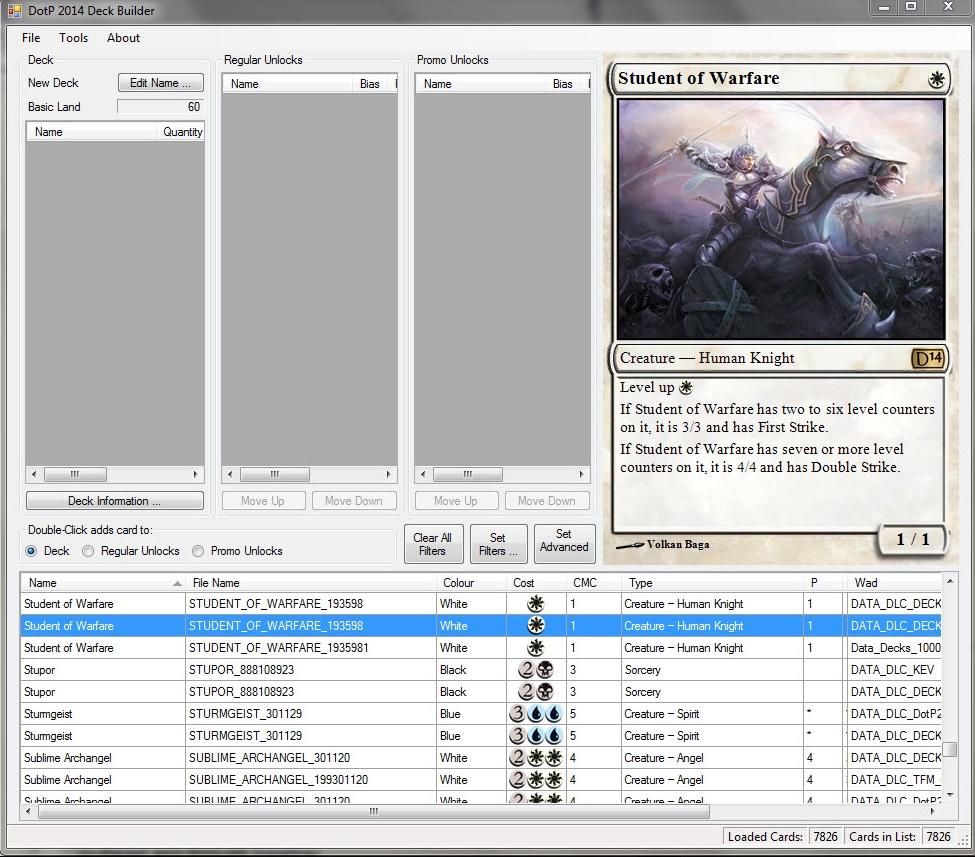Sort card list by File Name column

310,583
